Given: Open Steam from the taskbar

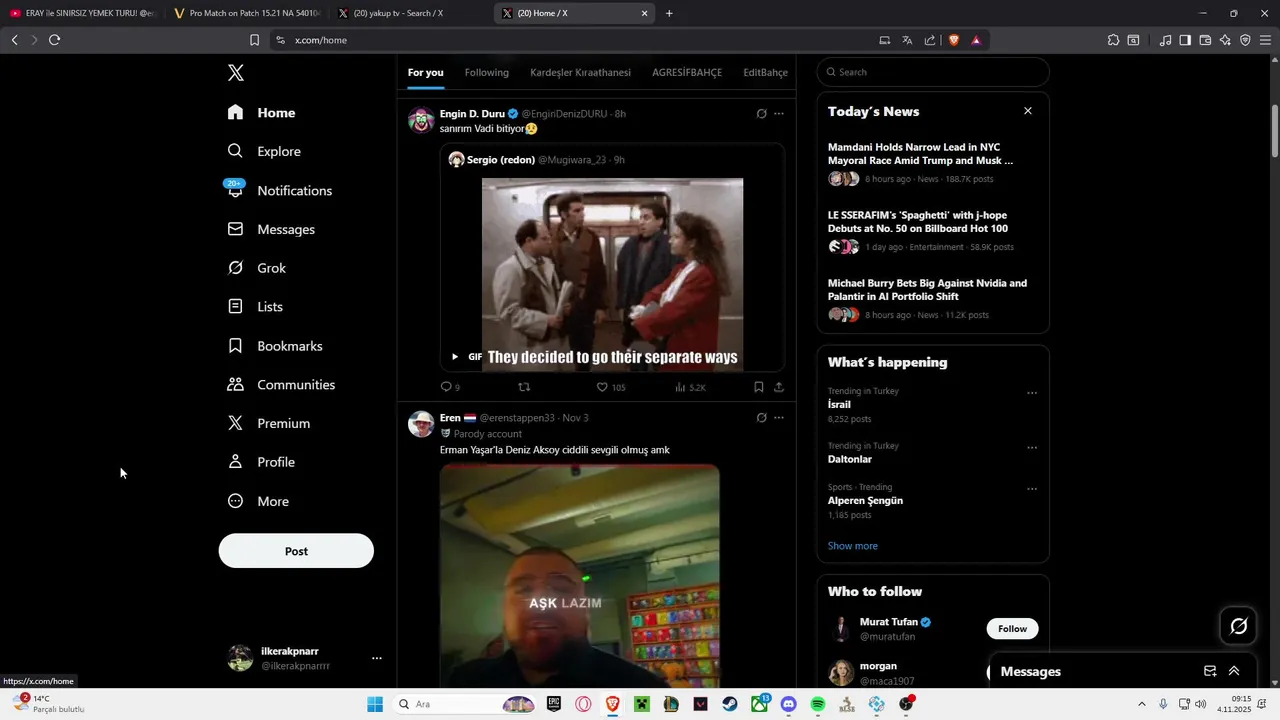Looking at the screenshot, I should click(x=730, y=704).
